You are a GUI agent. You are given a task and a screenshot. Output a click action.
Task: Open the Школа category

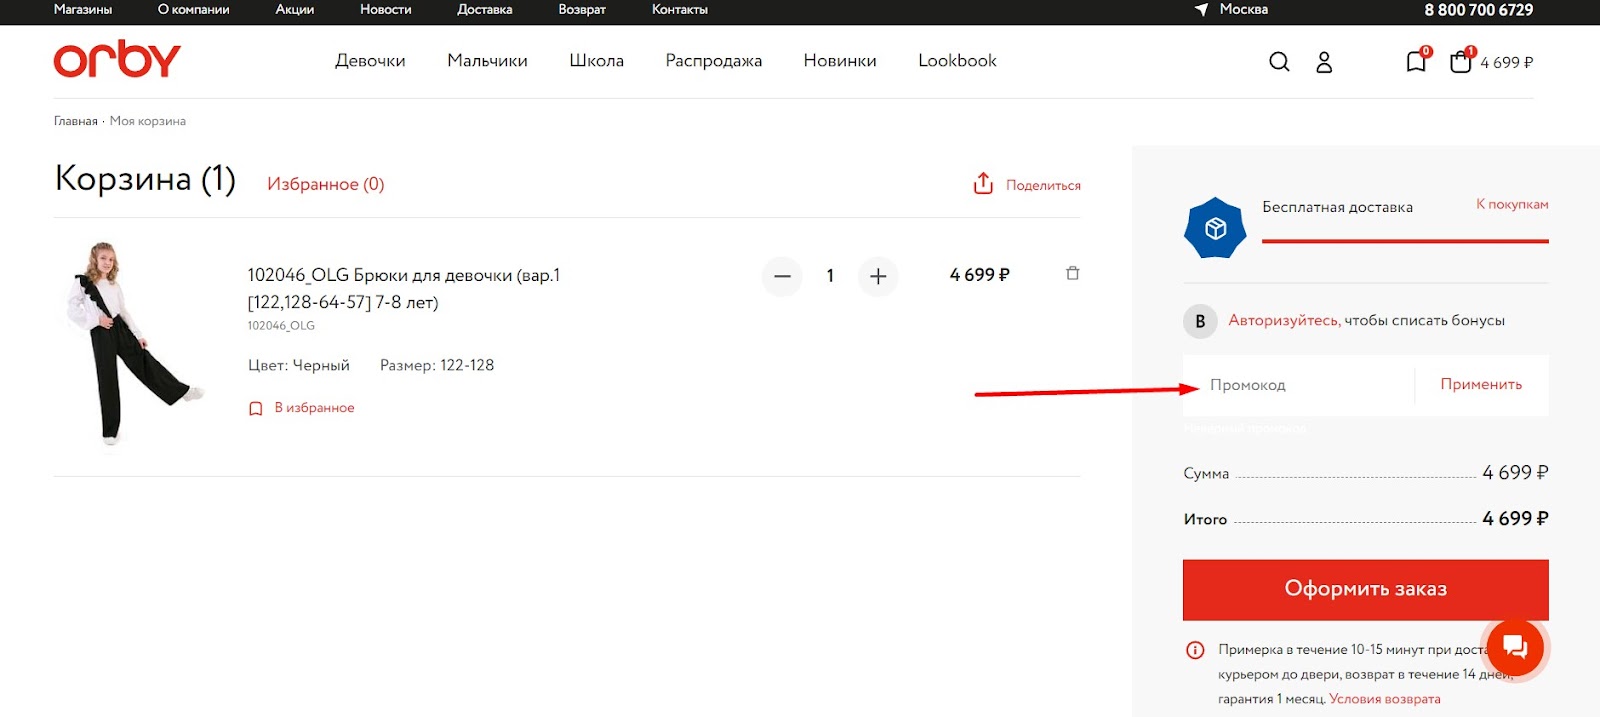596,61
